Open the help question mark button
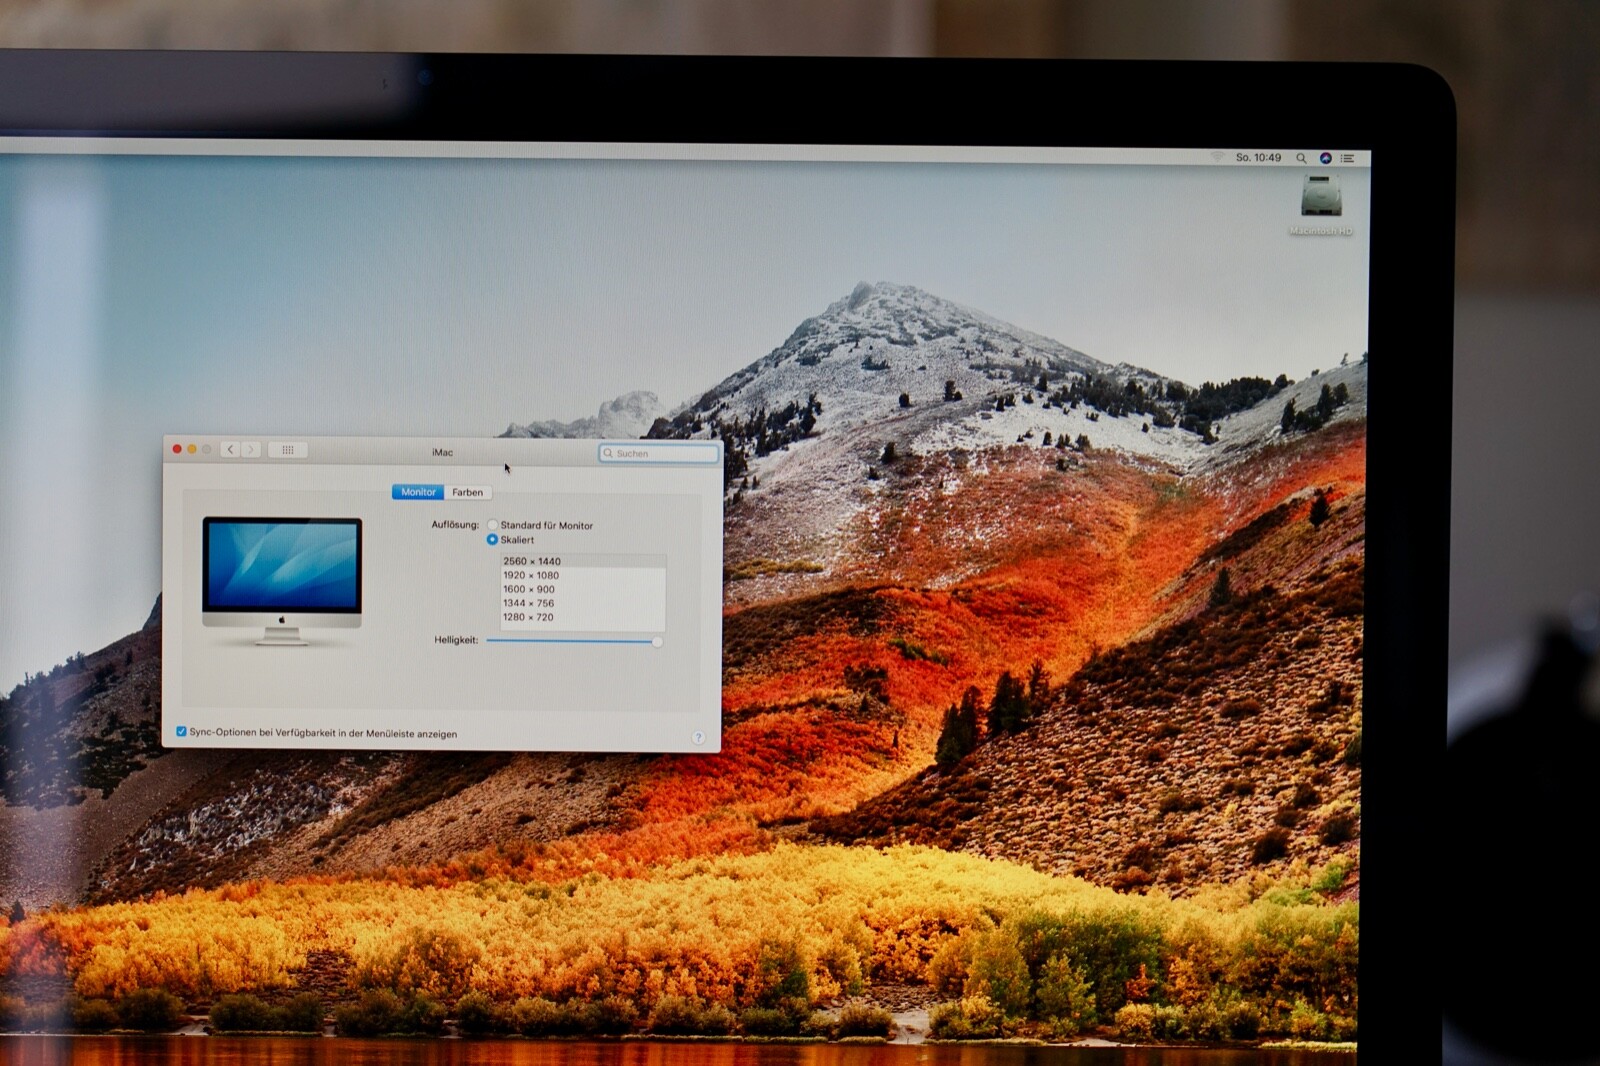The image size is (1600, 1066). click(699, 738)
